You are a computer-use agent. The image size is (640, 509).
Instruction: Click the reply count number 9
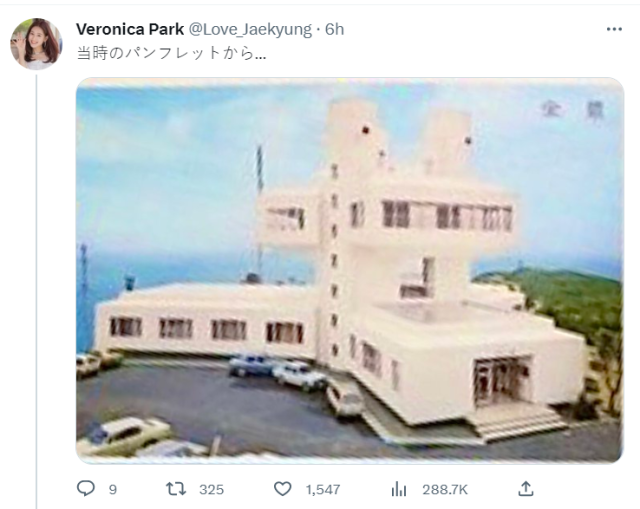[x=113, y=489]
